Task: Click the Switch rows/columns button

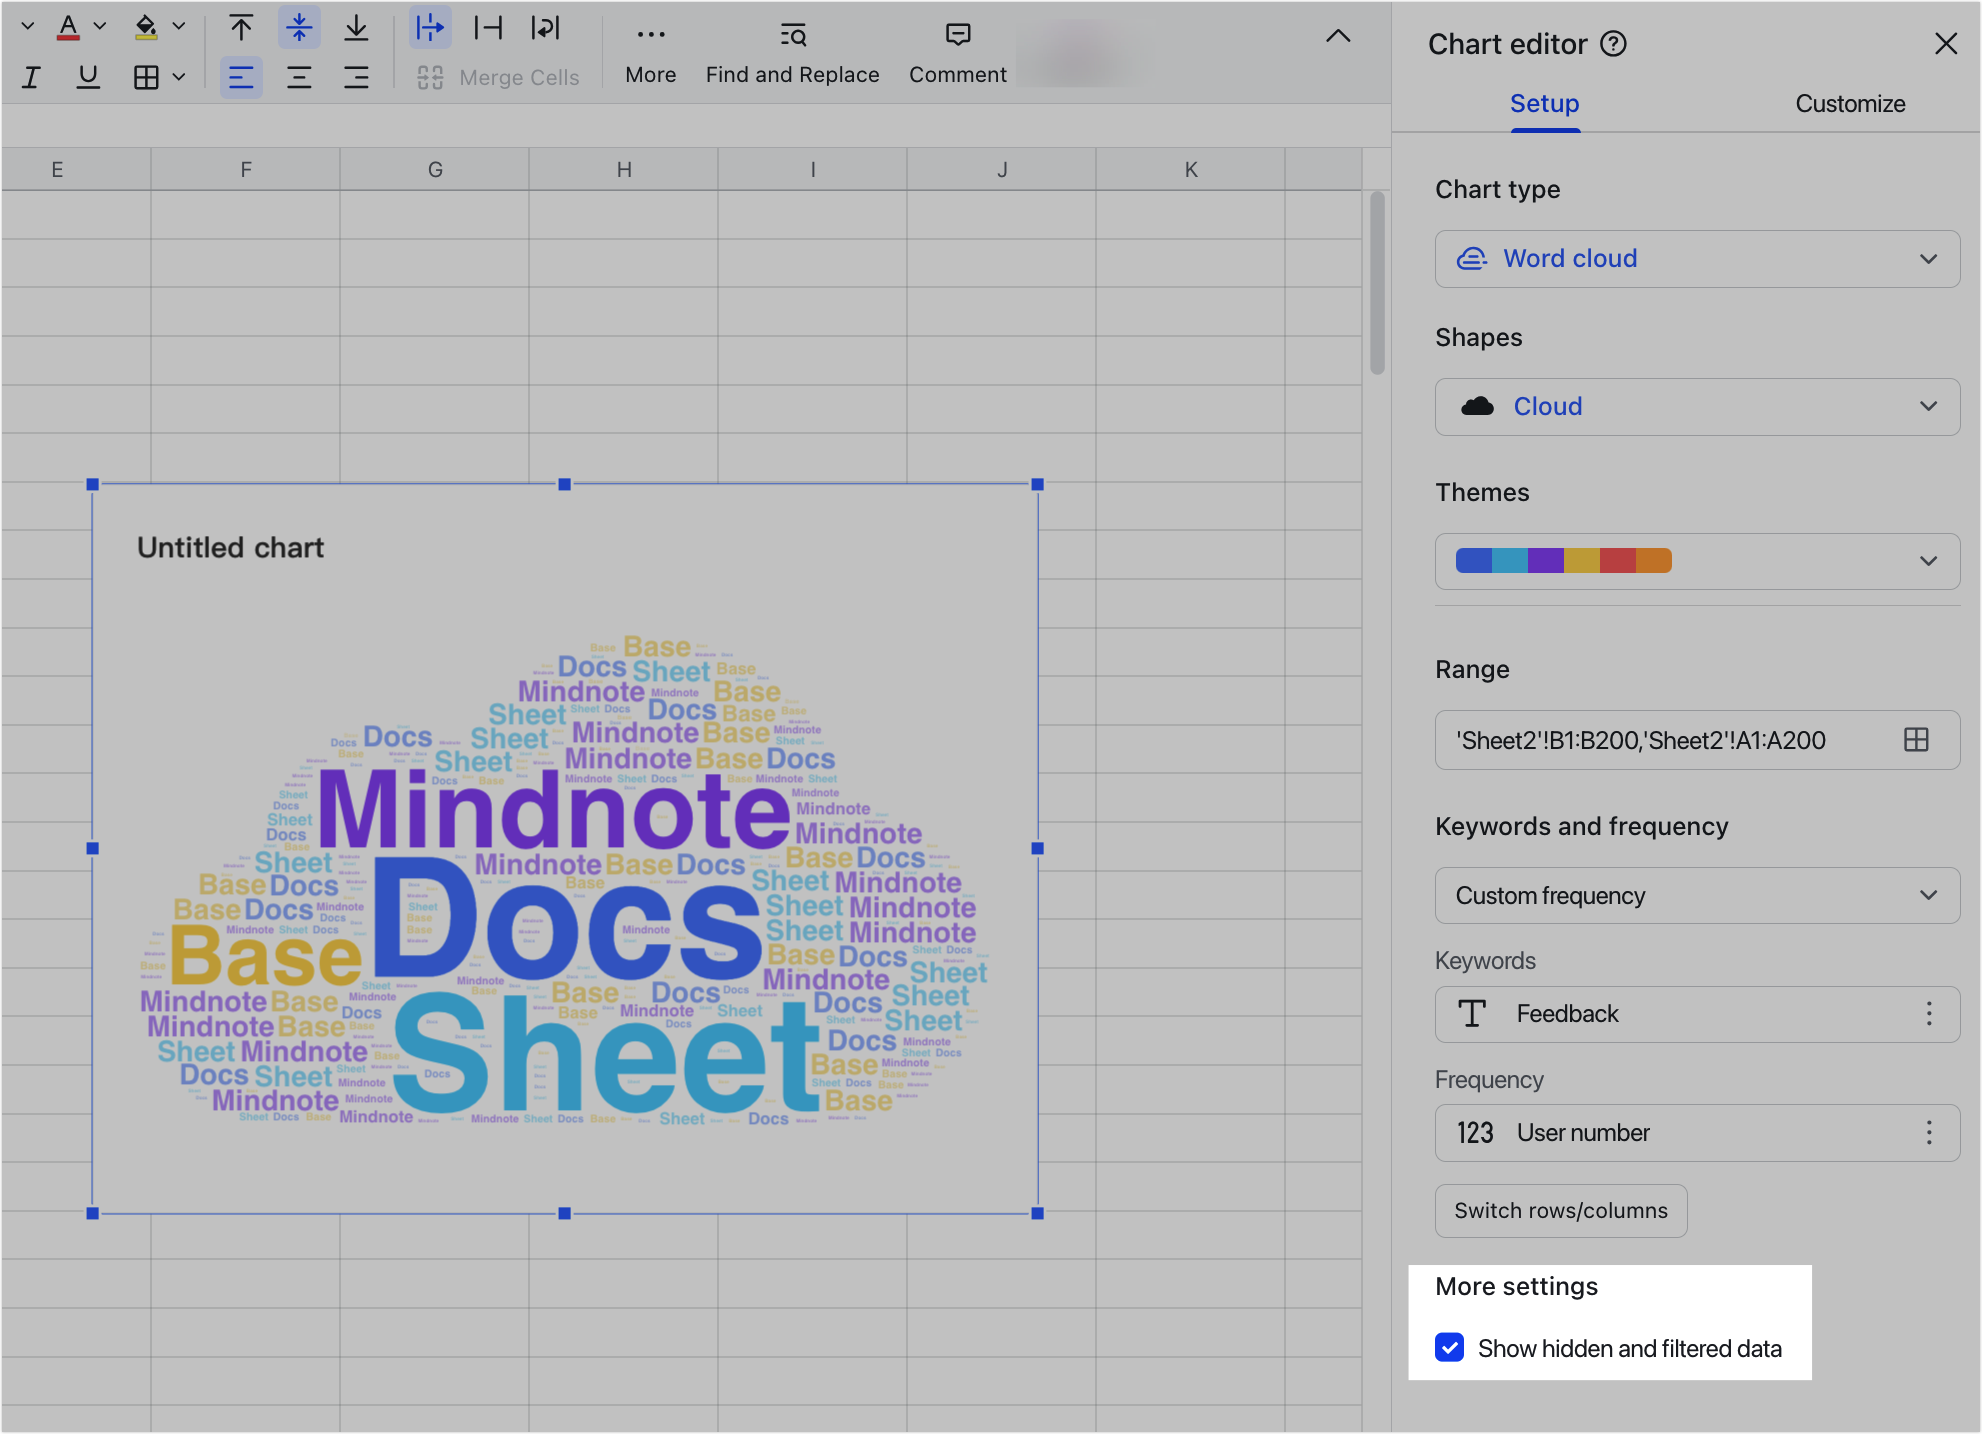Action: click(x=1561, y=1210)
